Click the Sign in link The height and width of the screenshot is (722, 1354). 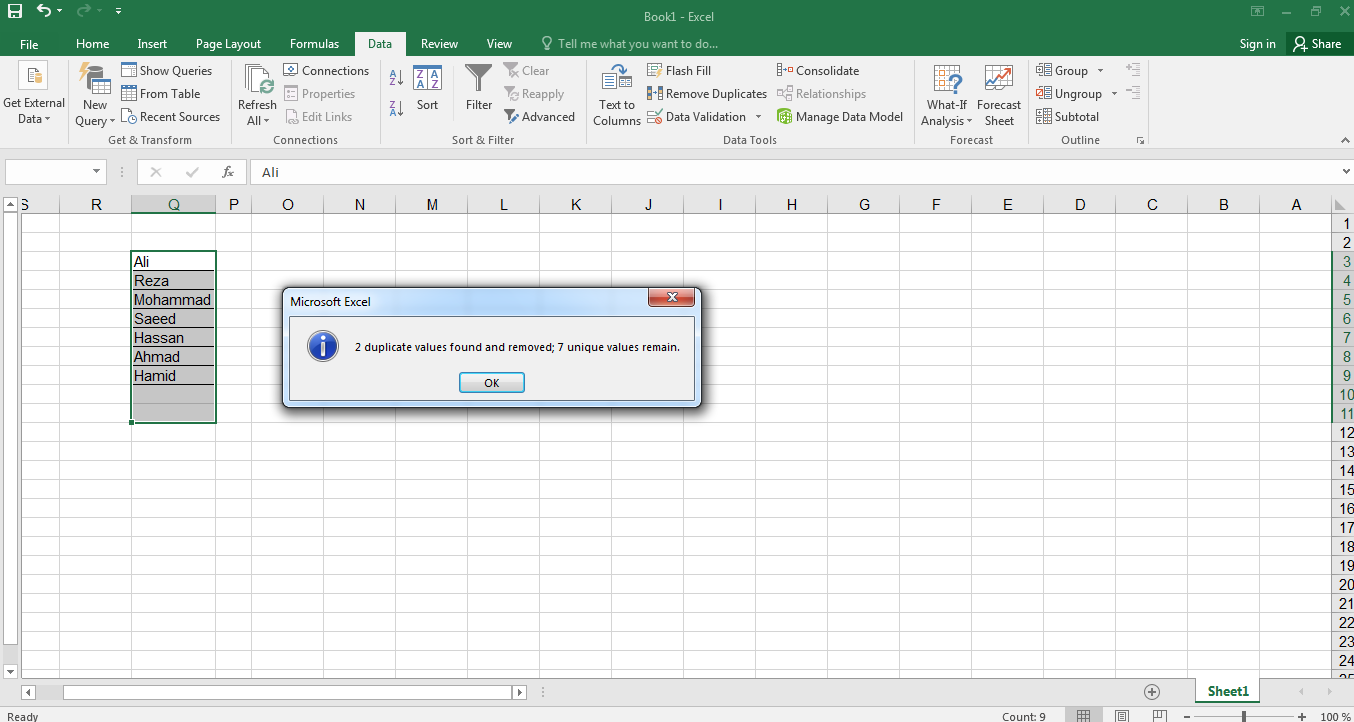point(1257,44)
